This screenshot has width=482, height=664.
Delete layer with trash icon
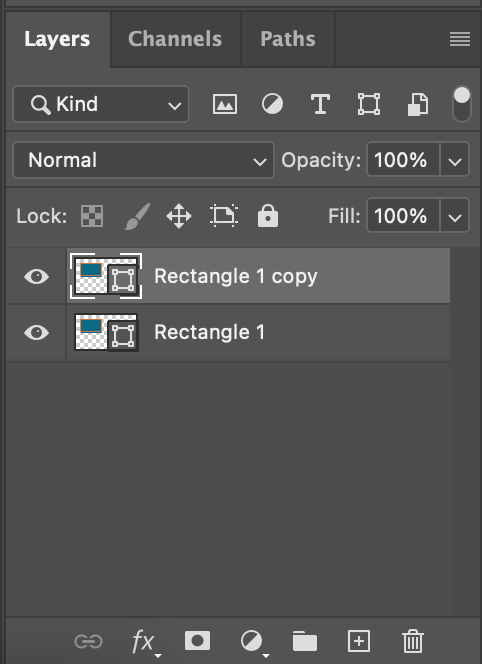click(413, 641)
